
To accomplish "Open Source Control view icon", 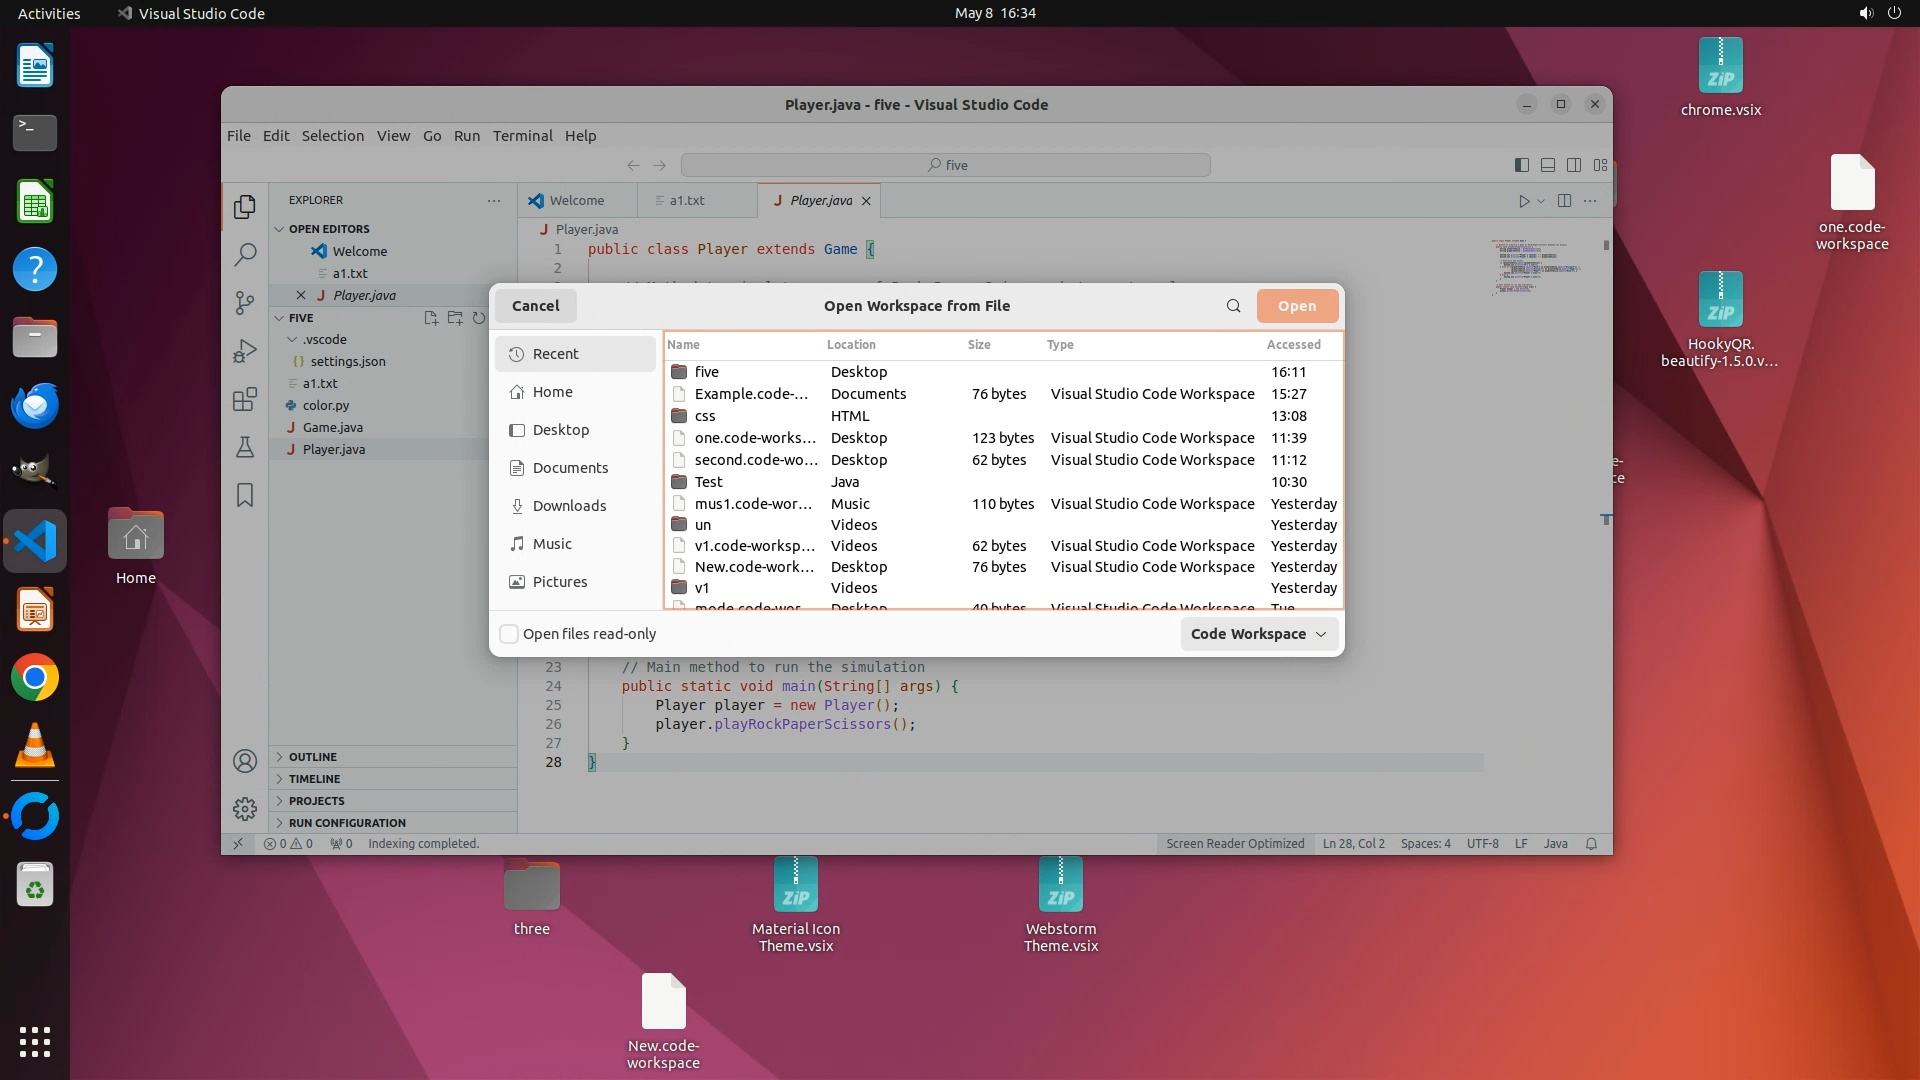I will (245, 302).
